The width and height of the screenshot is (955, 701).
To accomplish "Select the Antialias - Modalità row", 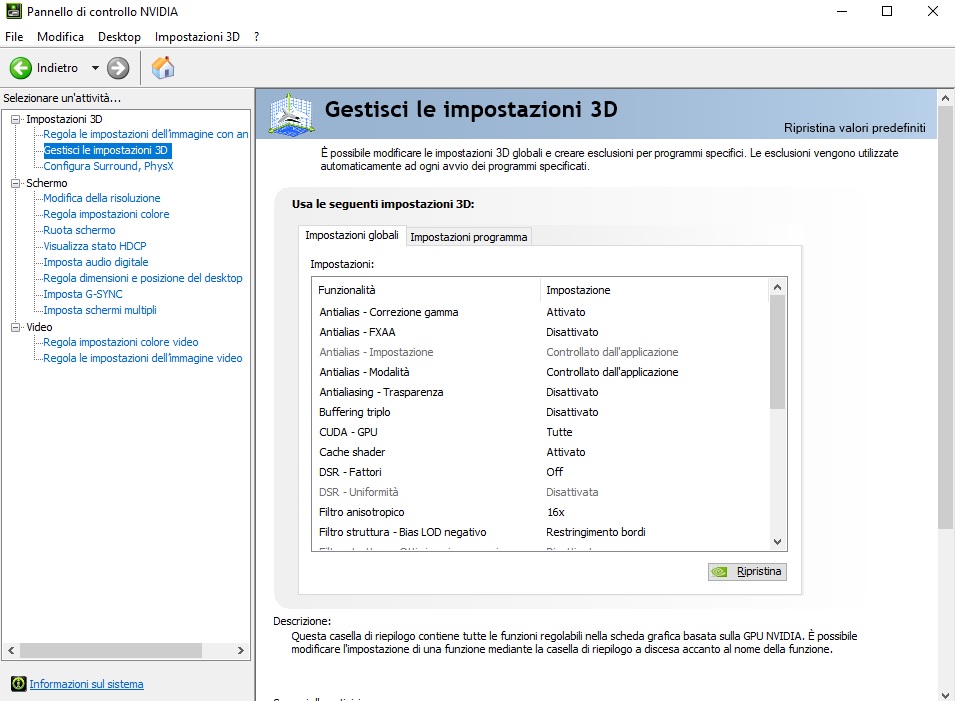I will coord(540,372).
